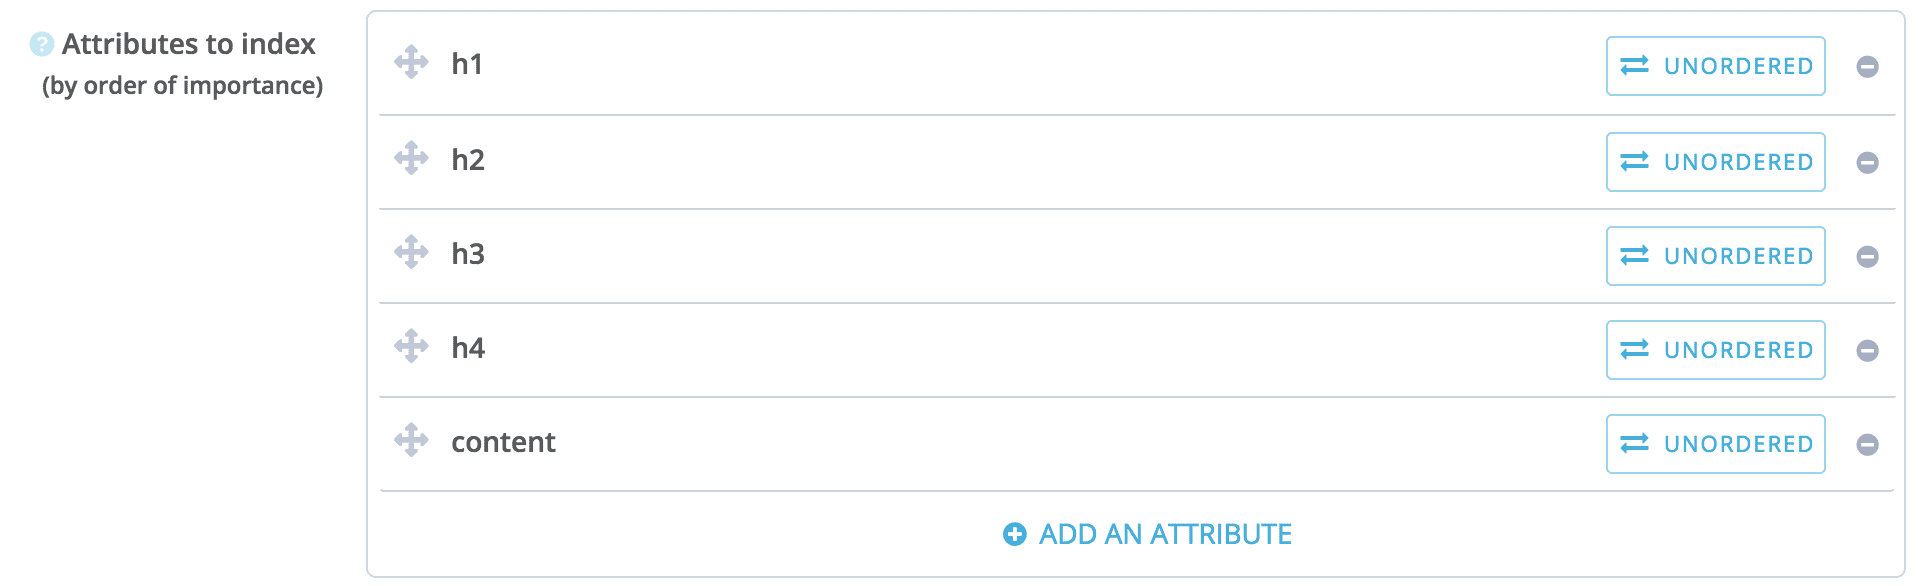Remove the h4 attribute with minus icon
1918x586 pixels.
coord(1867,351)
